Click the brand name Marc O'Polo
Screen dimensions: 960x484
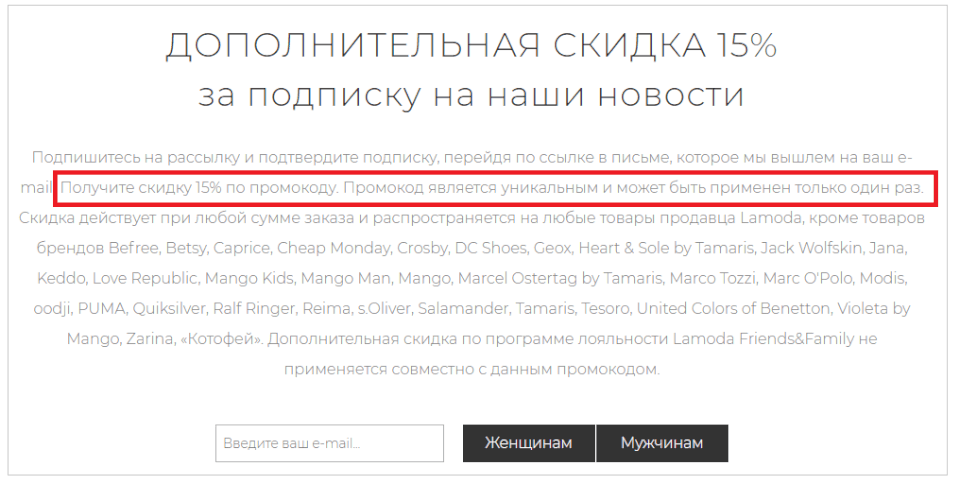tap(808, 278)
